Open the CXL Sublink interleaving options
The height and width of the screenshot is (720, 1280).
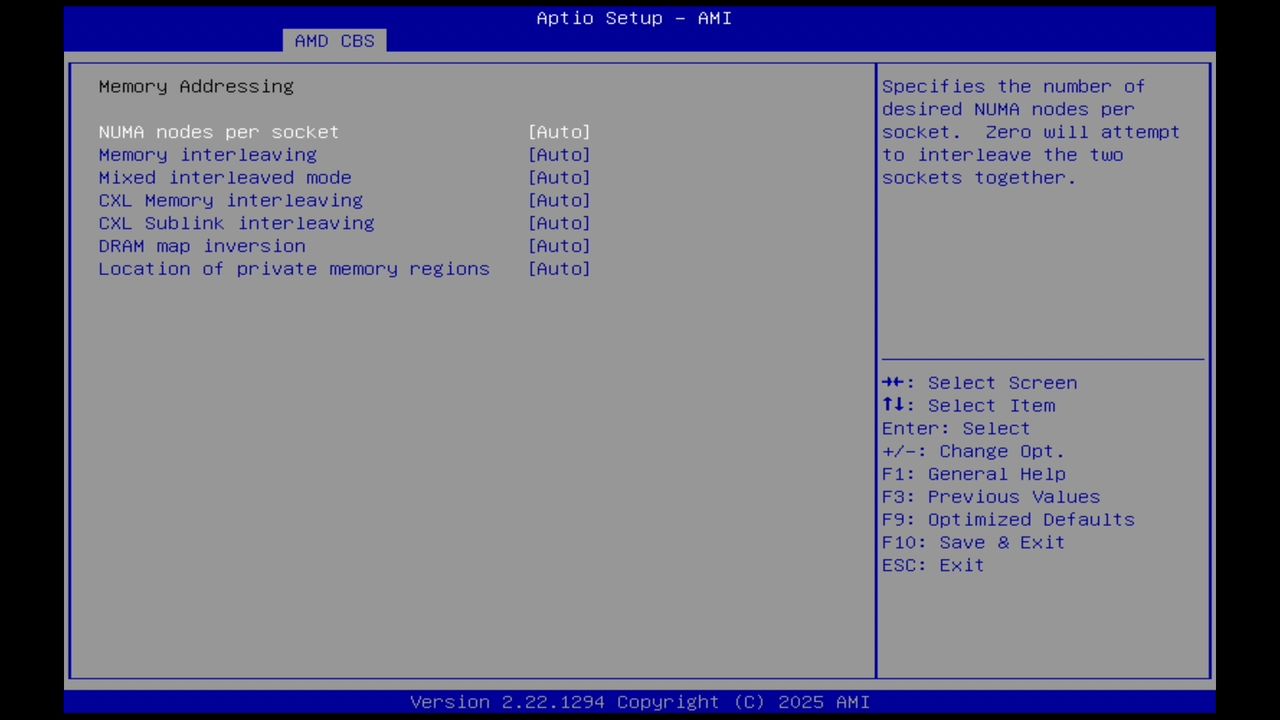pos(559,223)
